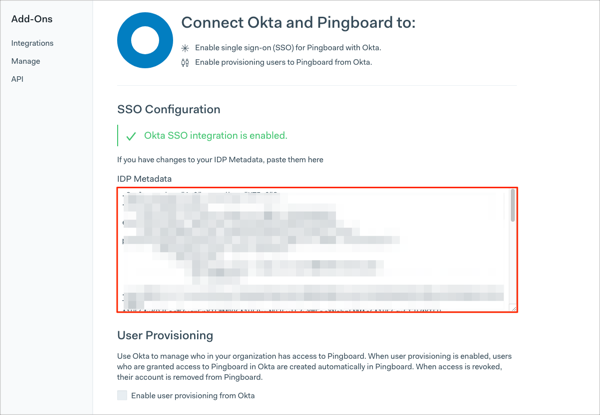The width and height of the screenshot is (600, 415).
Task: Open Integrations in the sidebar
Action: point(32,43)
